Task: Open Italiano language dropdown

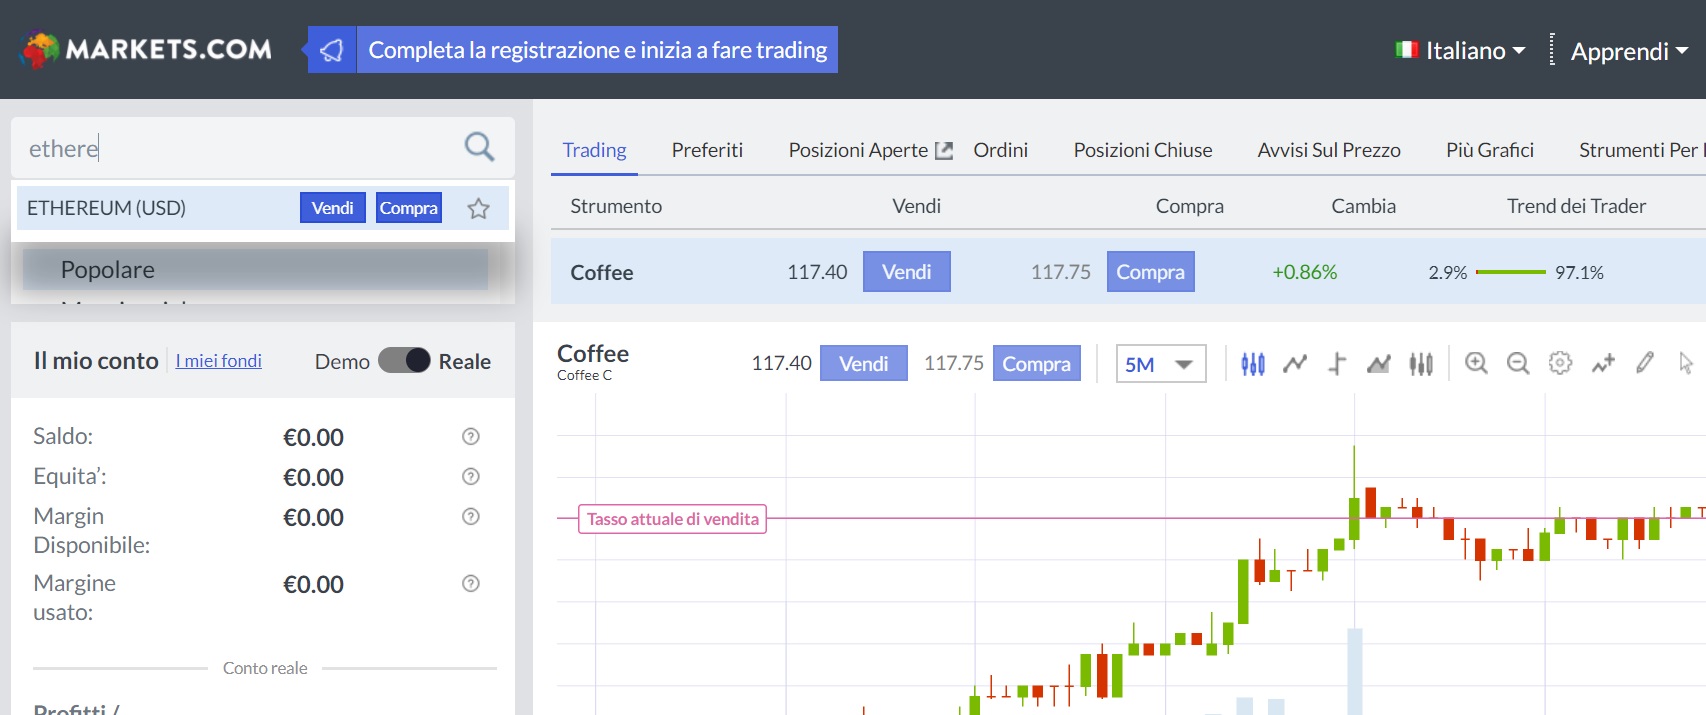Action: coord(1461,50)
